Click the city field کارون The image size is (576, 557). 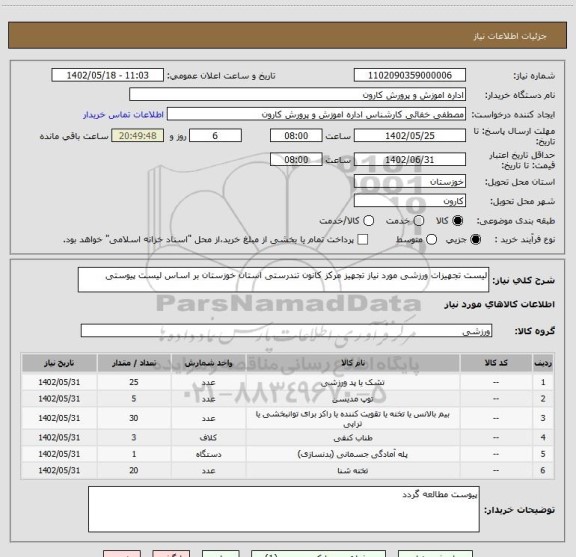pos(410,201)
